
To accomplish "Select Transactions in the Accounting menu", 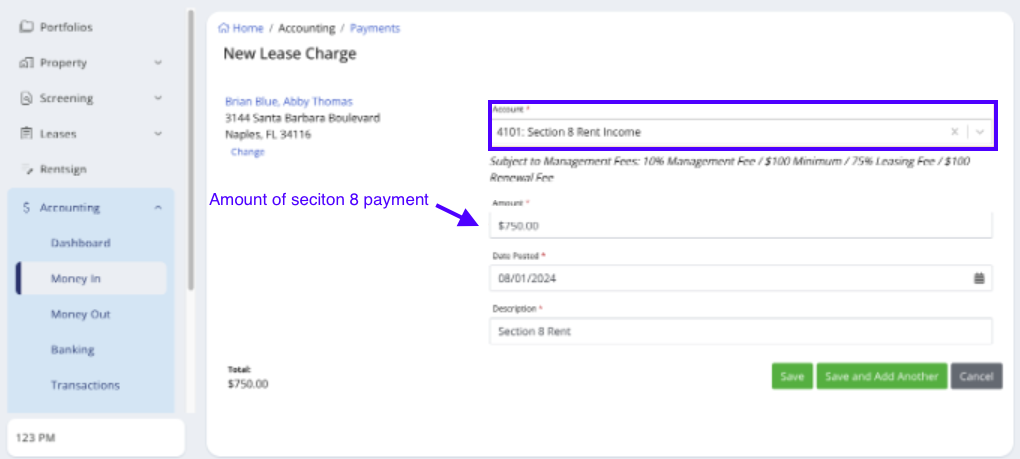I will pyautogui.click(x=85, y=385).
